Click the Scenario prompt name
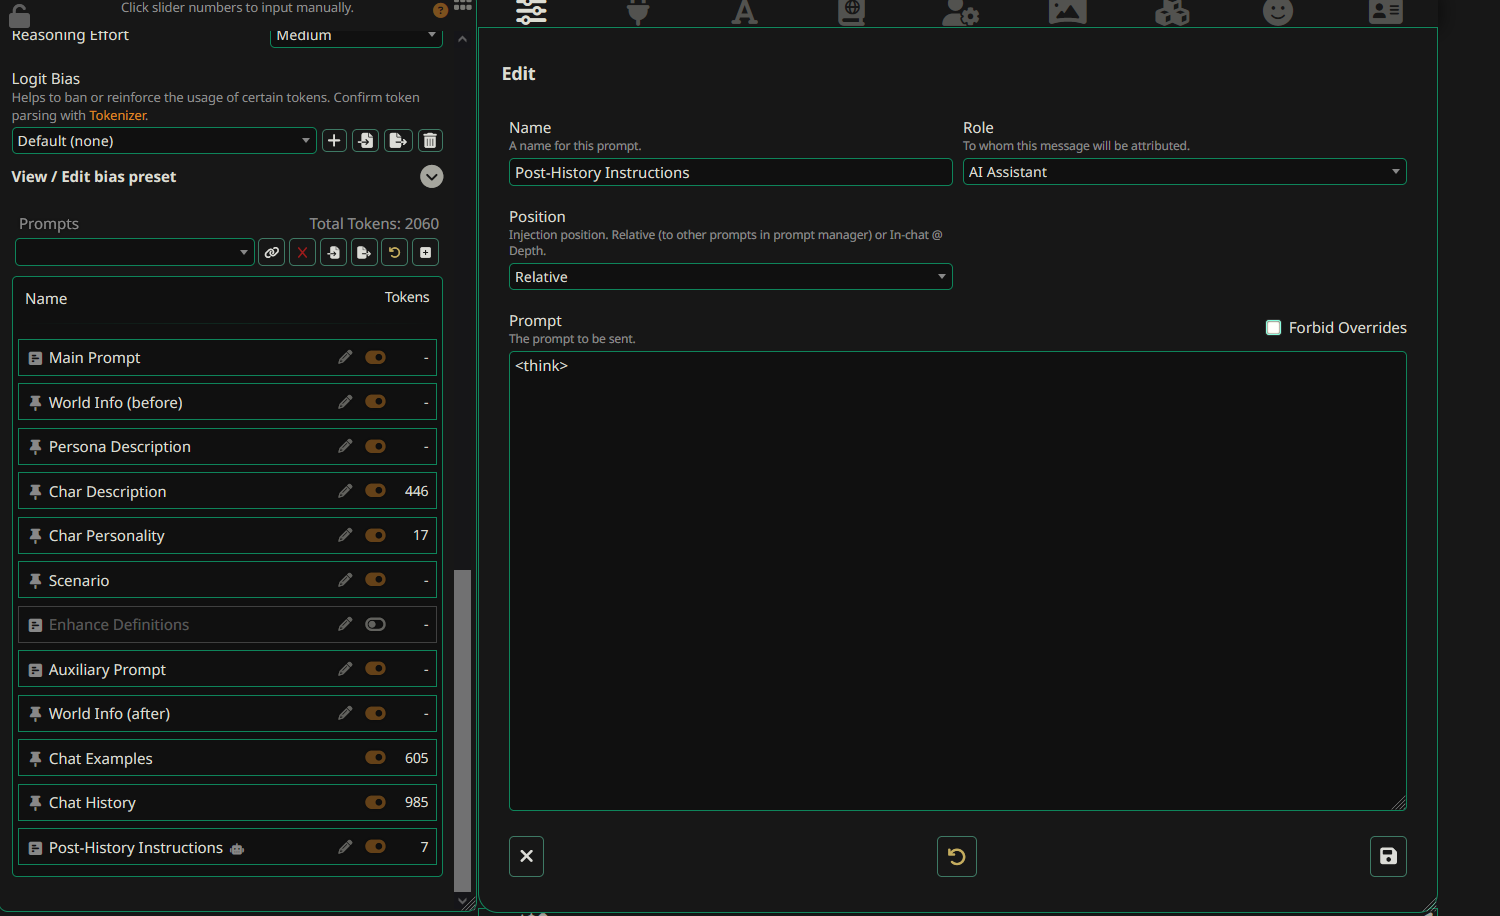1500x916 pixels. click(x=79, y=581)
